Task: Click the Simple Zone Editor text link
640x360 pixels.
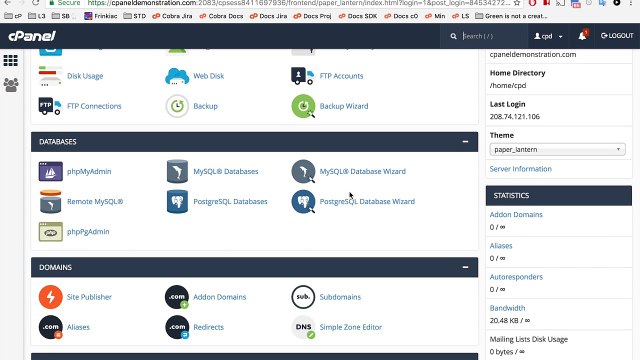Action: click(351, 327)
